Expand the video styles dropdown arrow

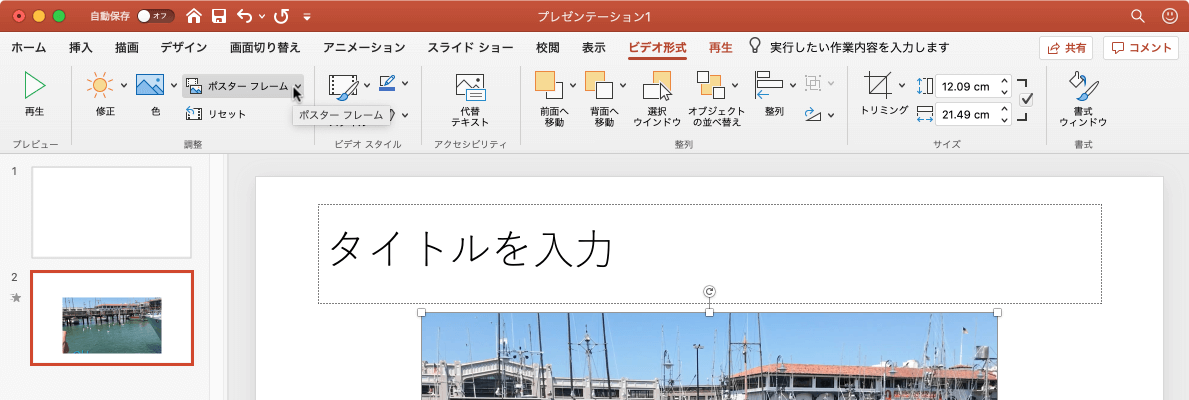pos(367,85)
